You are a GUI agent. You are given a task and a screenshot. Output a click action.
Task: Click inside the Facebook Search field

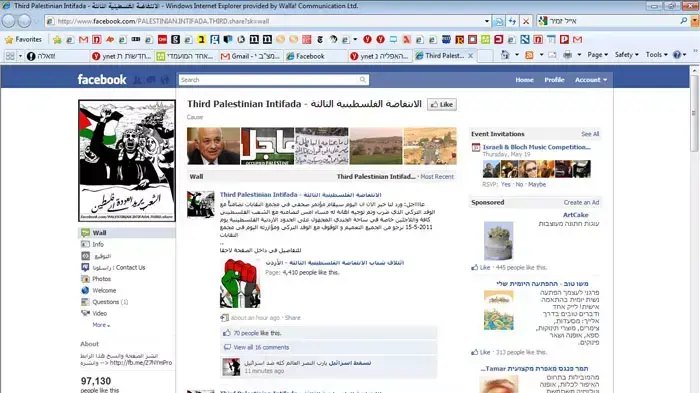click(x=269, y=79)
